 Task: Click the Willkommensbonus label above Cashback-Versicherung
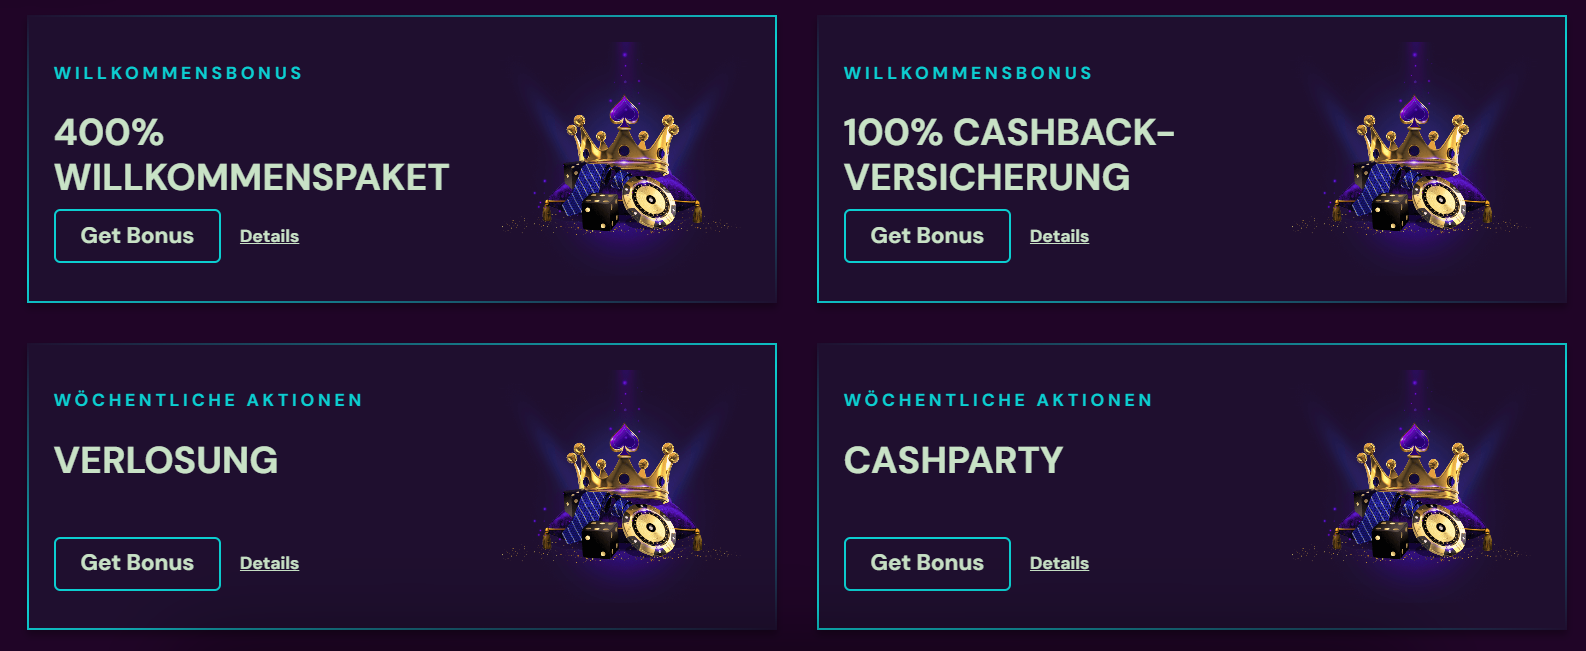[x=968, y=73]
